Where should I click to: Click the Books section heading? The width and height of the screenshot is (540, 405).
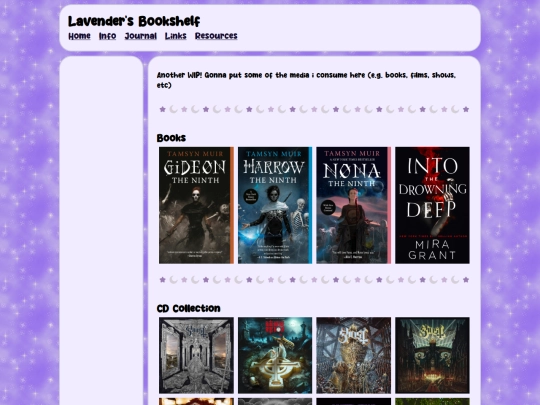point(171,138)
